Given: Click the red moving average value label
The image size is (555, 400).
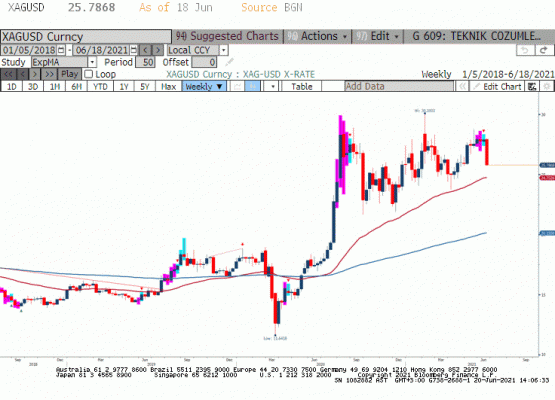Looking at the screenshot, I should coord(547,178).
